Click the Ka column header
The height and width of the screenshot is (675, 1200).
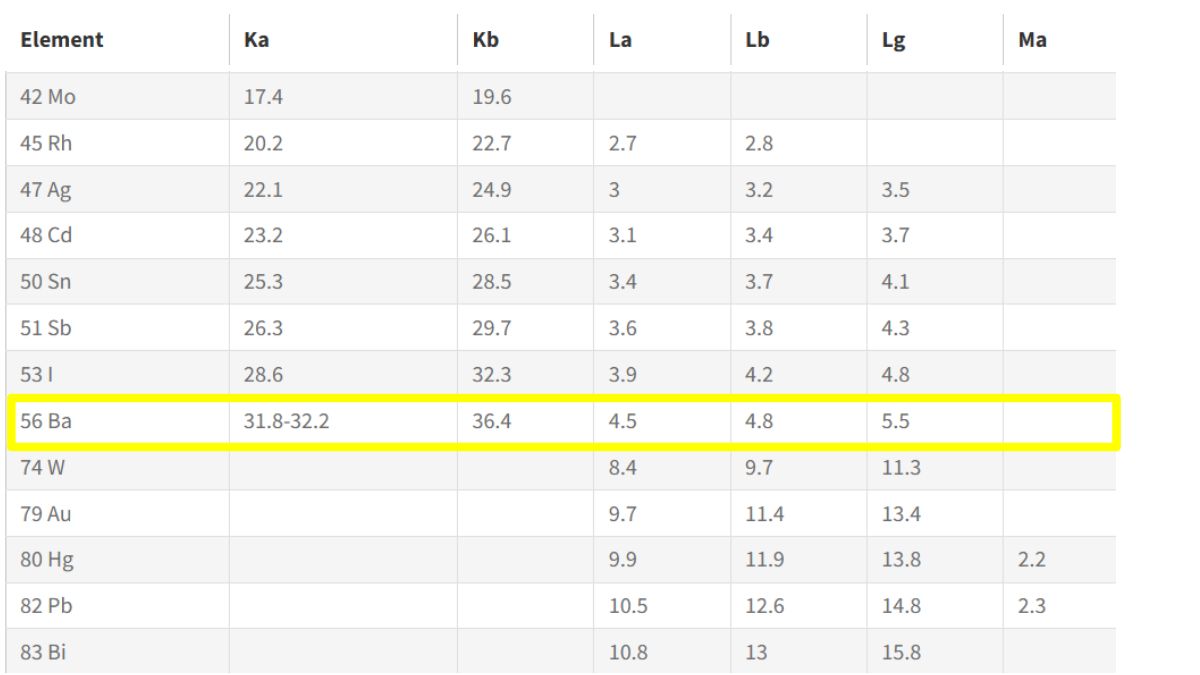pyautogui.click(x=256, y=41)
